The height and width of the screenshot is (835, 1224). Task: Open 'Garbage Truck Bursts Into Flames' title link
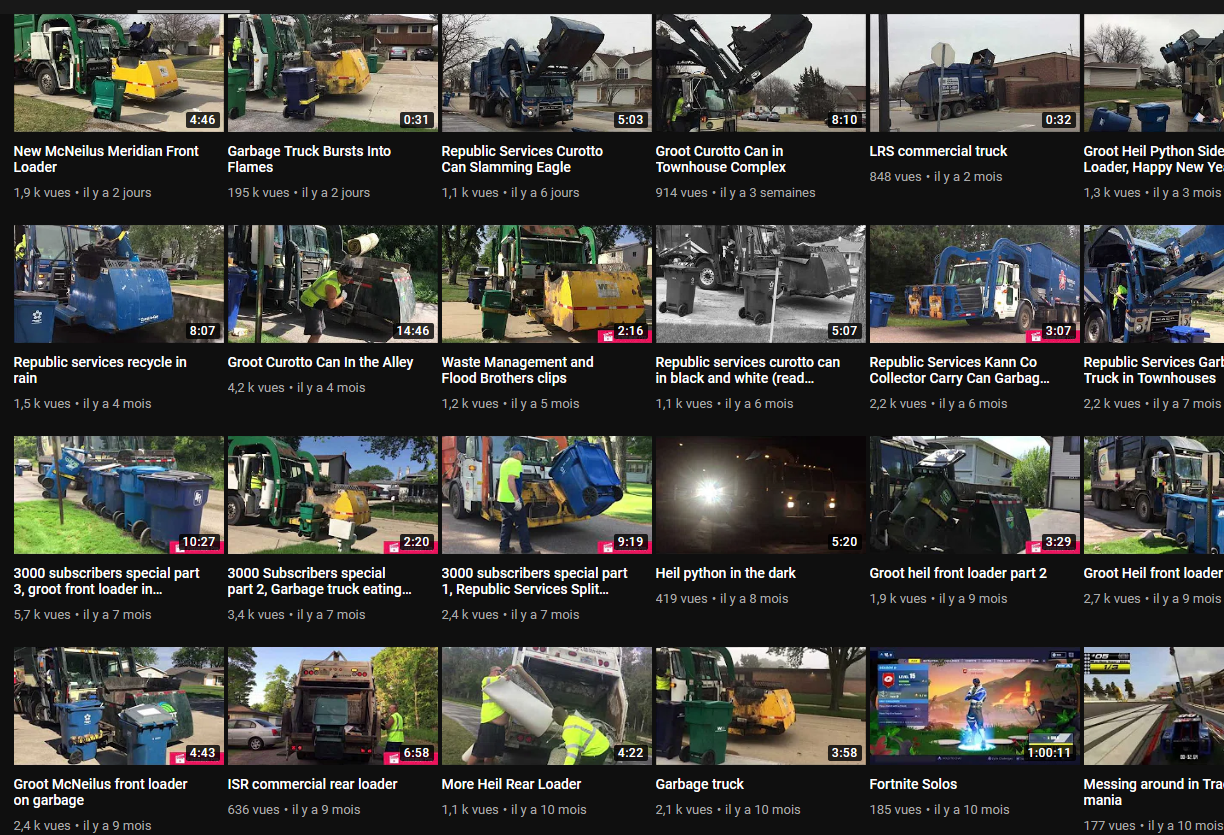click(309, 159)
